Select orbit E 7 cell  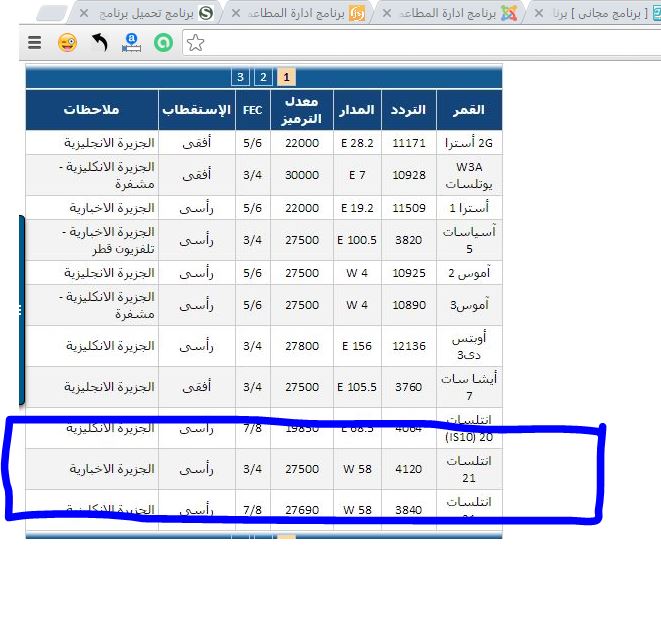pos(357,175)
